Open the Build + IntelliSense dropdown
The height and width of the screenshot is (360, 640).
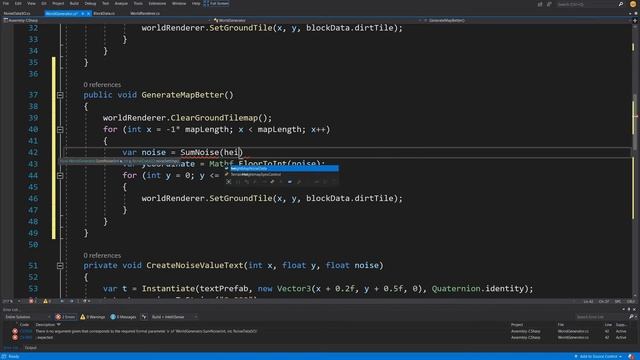pyautogui.click(x=174, y=317)
